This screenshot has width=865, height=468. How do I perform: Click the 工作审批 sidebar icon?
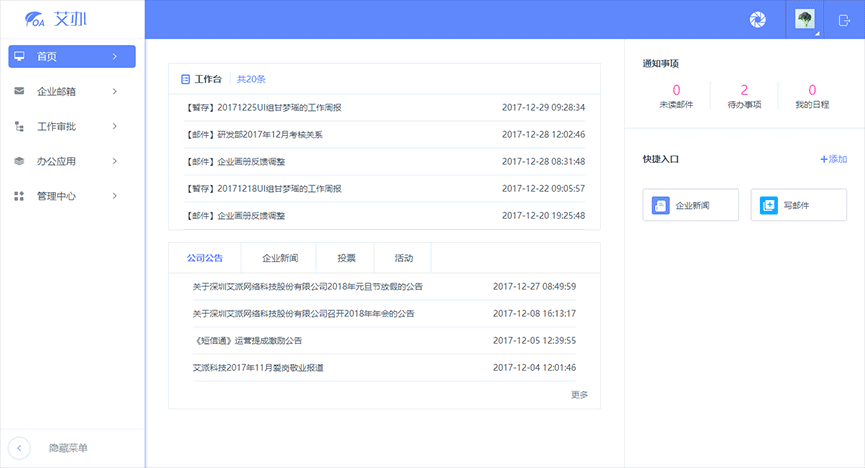pos(19,126)
